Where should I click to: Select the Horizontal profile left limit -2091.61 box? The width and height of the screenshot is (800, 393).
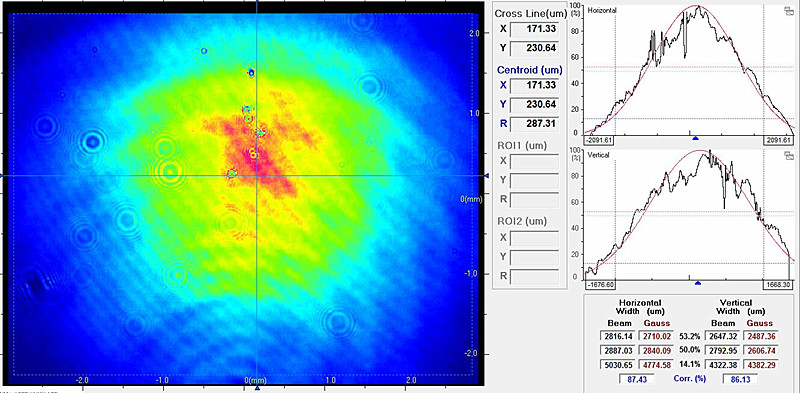(602, 141)
